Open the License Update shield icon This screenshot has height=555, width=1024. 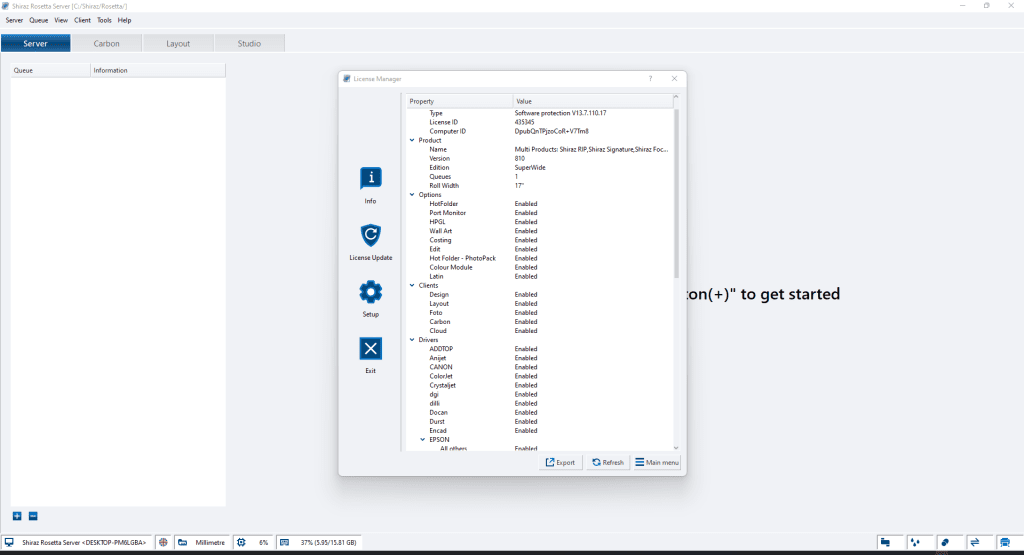tap(370, 235)
